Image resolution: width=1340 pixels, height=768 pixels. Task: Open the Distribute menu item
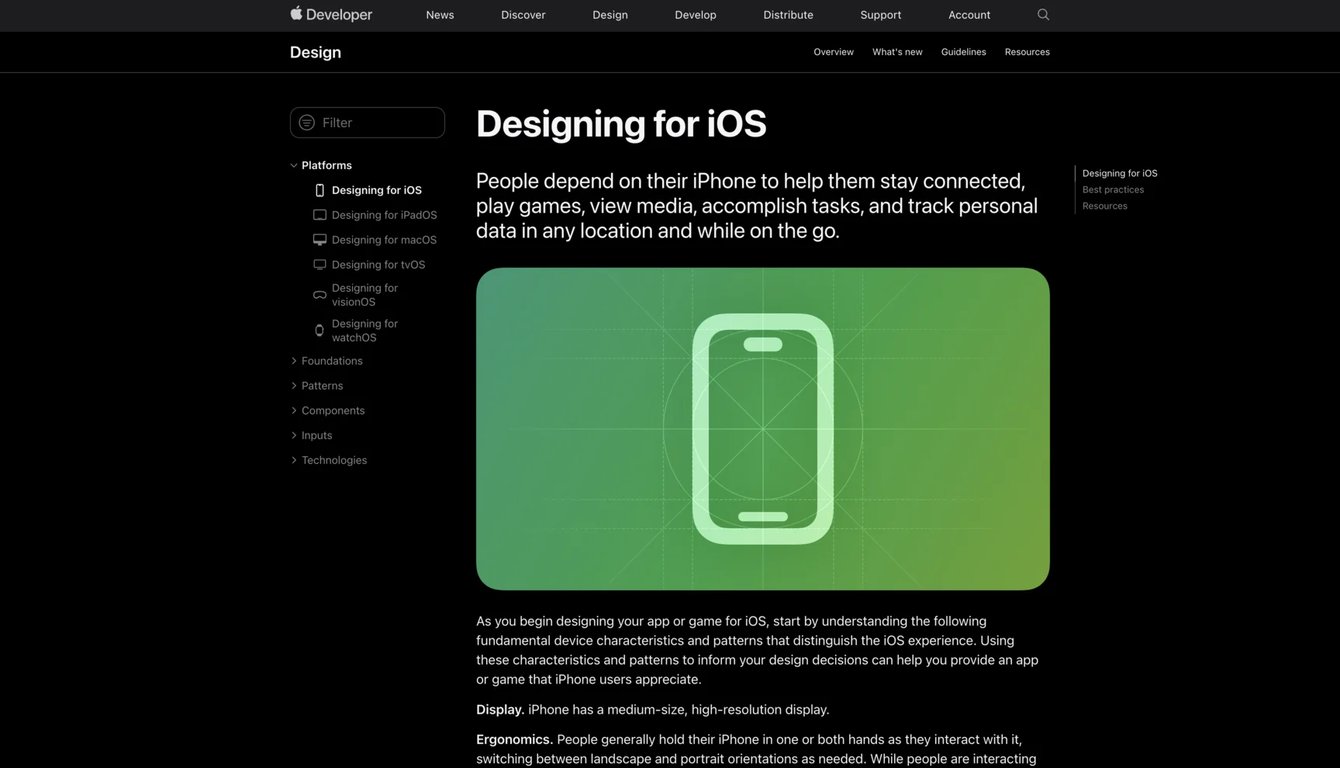click(x=788, y=15)
